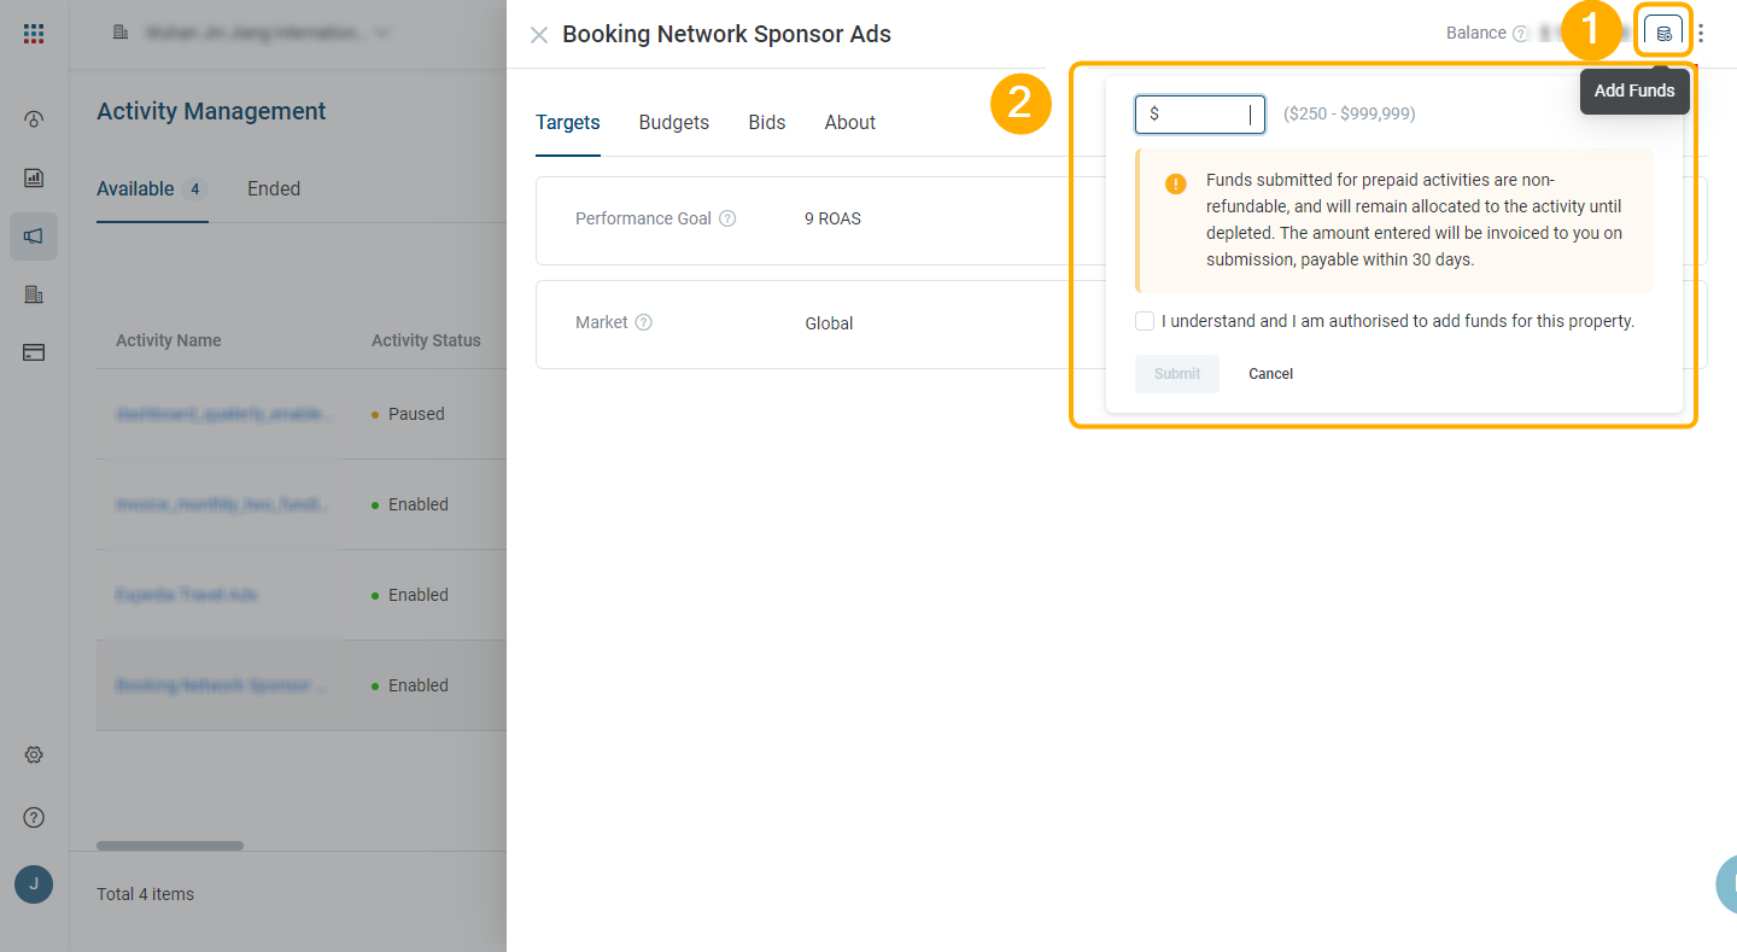Focus the dollar amount input field

click(x=1200, y=114)
